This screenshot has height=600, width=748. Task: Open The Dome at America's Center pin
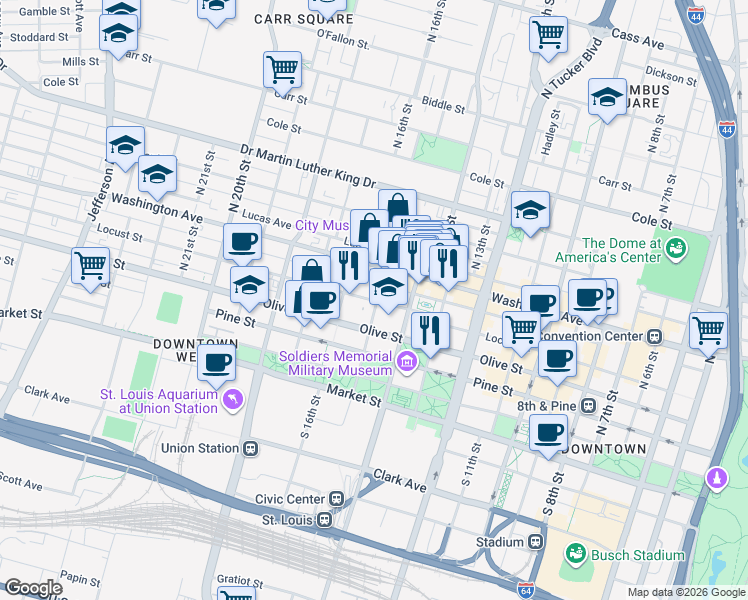click(x=676, y=249)
